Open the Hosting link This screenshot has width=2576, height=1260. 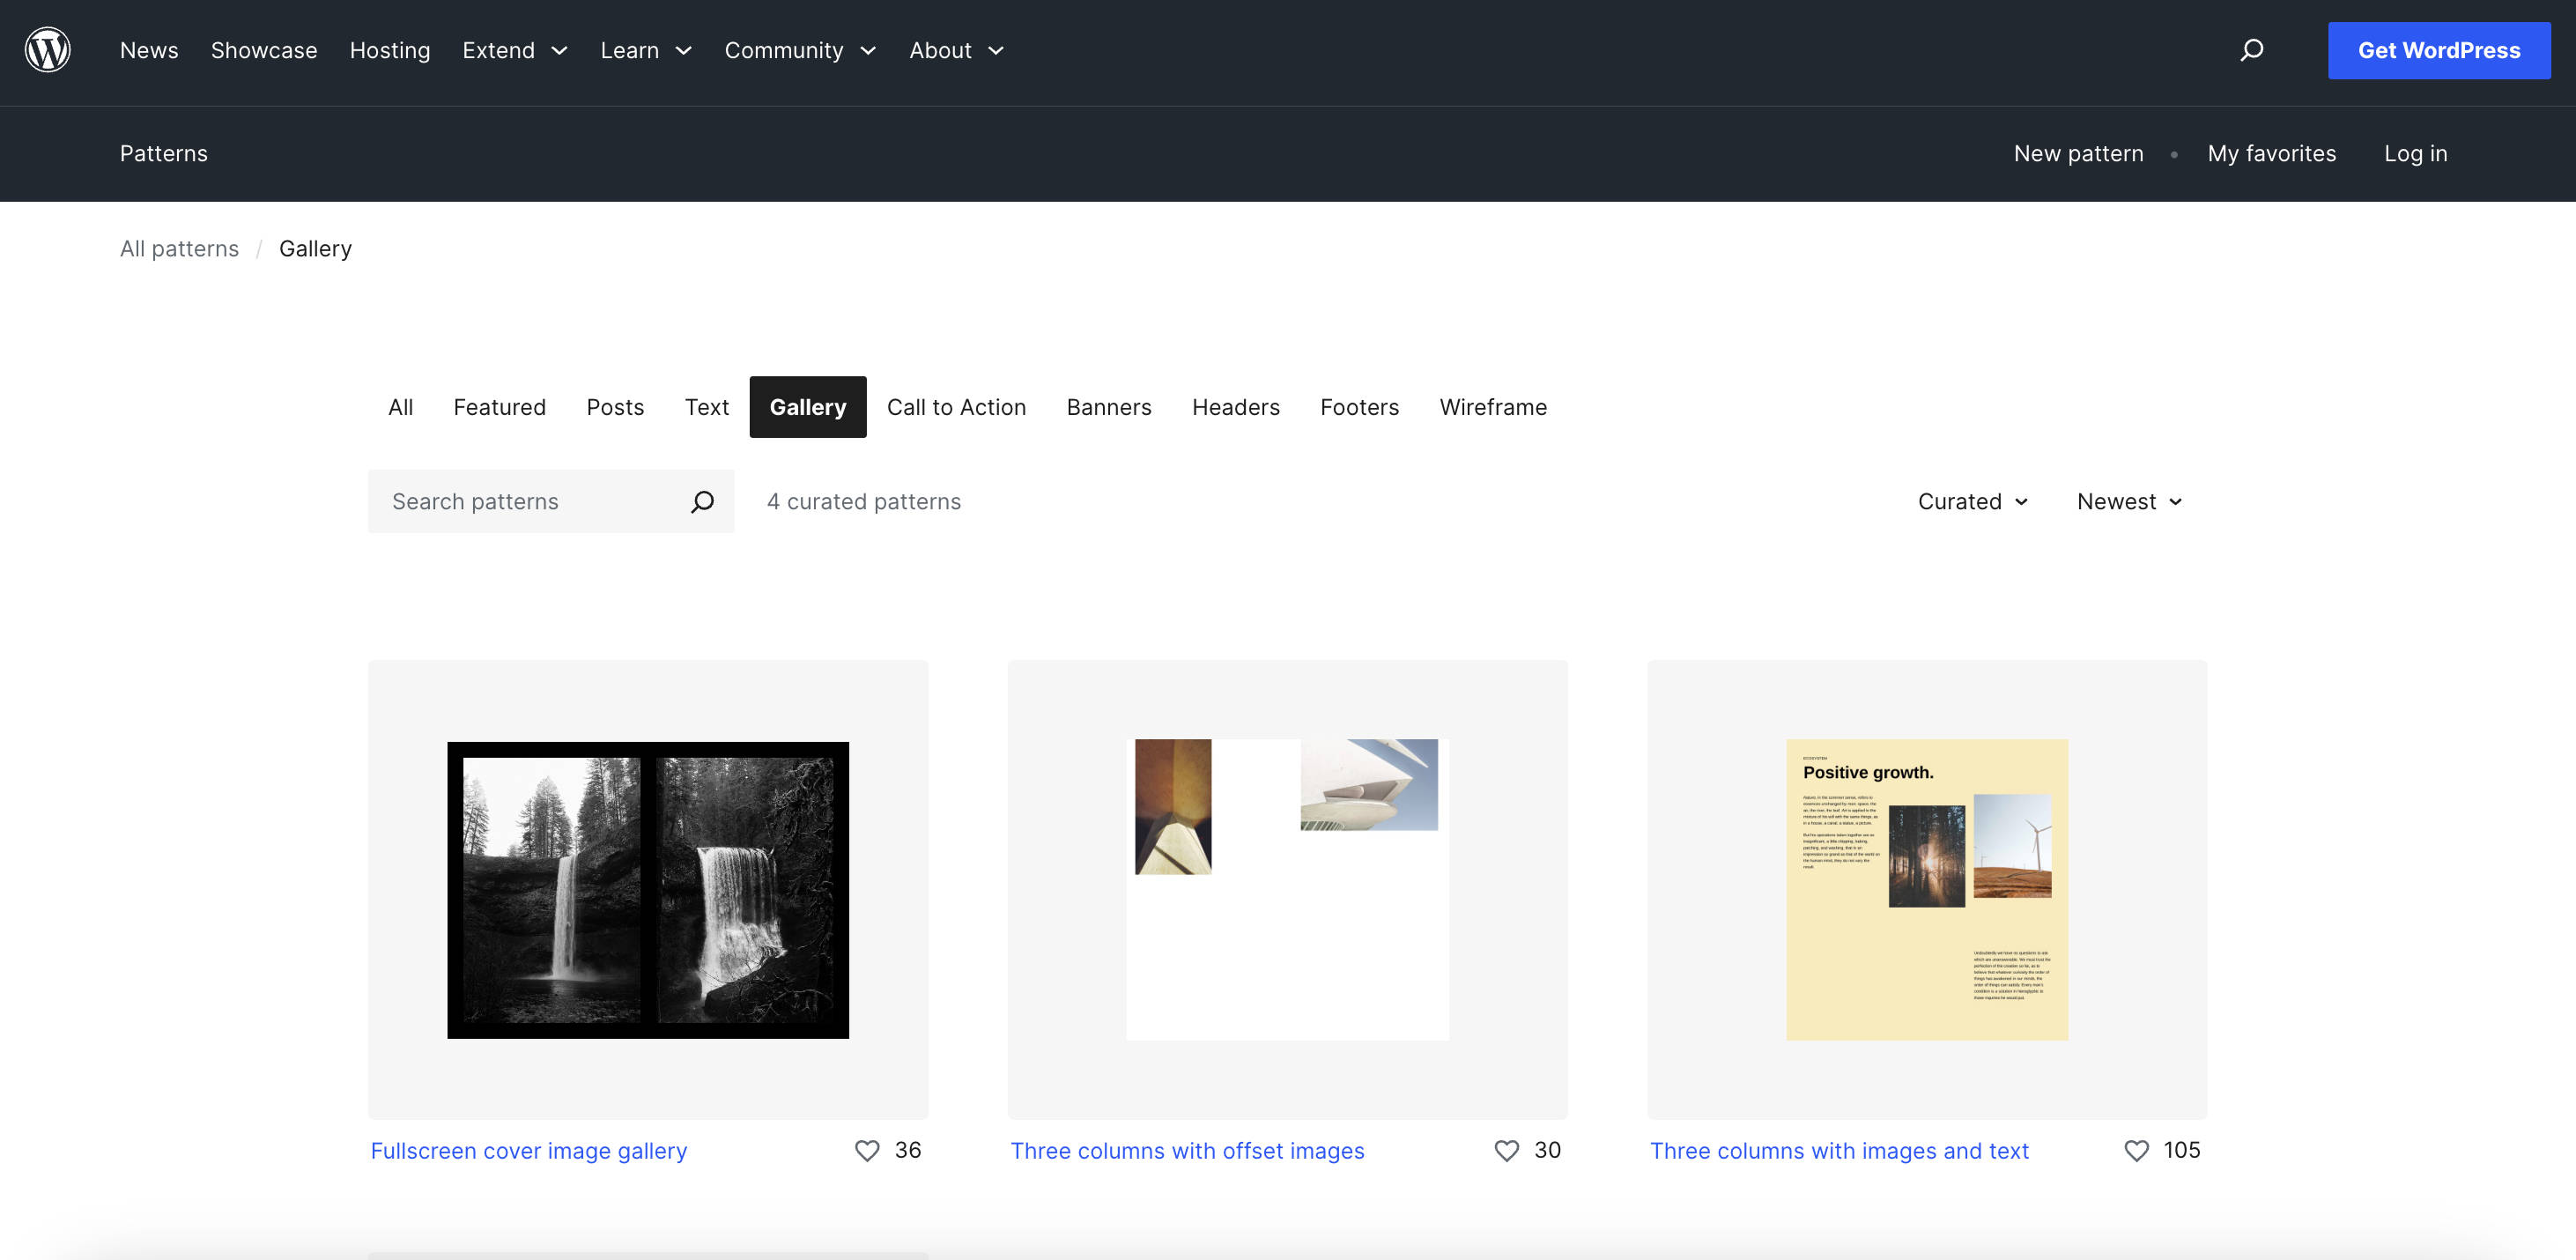(390, 50)
